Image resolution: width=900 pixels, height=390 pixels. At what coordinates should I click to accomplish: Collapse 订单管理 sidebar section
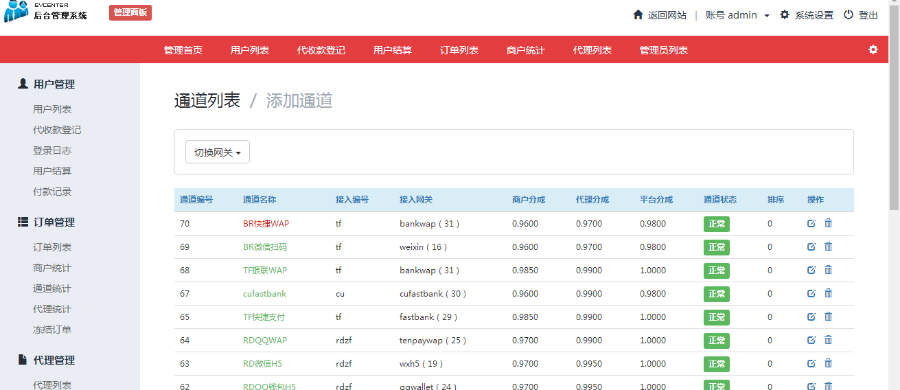pyautogui.click(x=46, y=222)
